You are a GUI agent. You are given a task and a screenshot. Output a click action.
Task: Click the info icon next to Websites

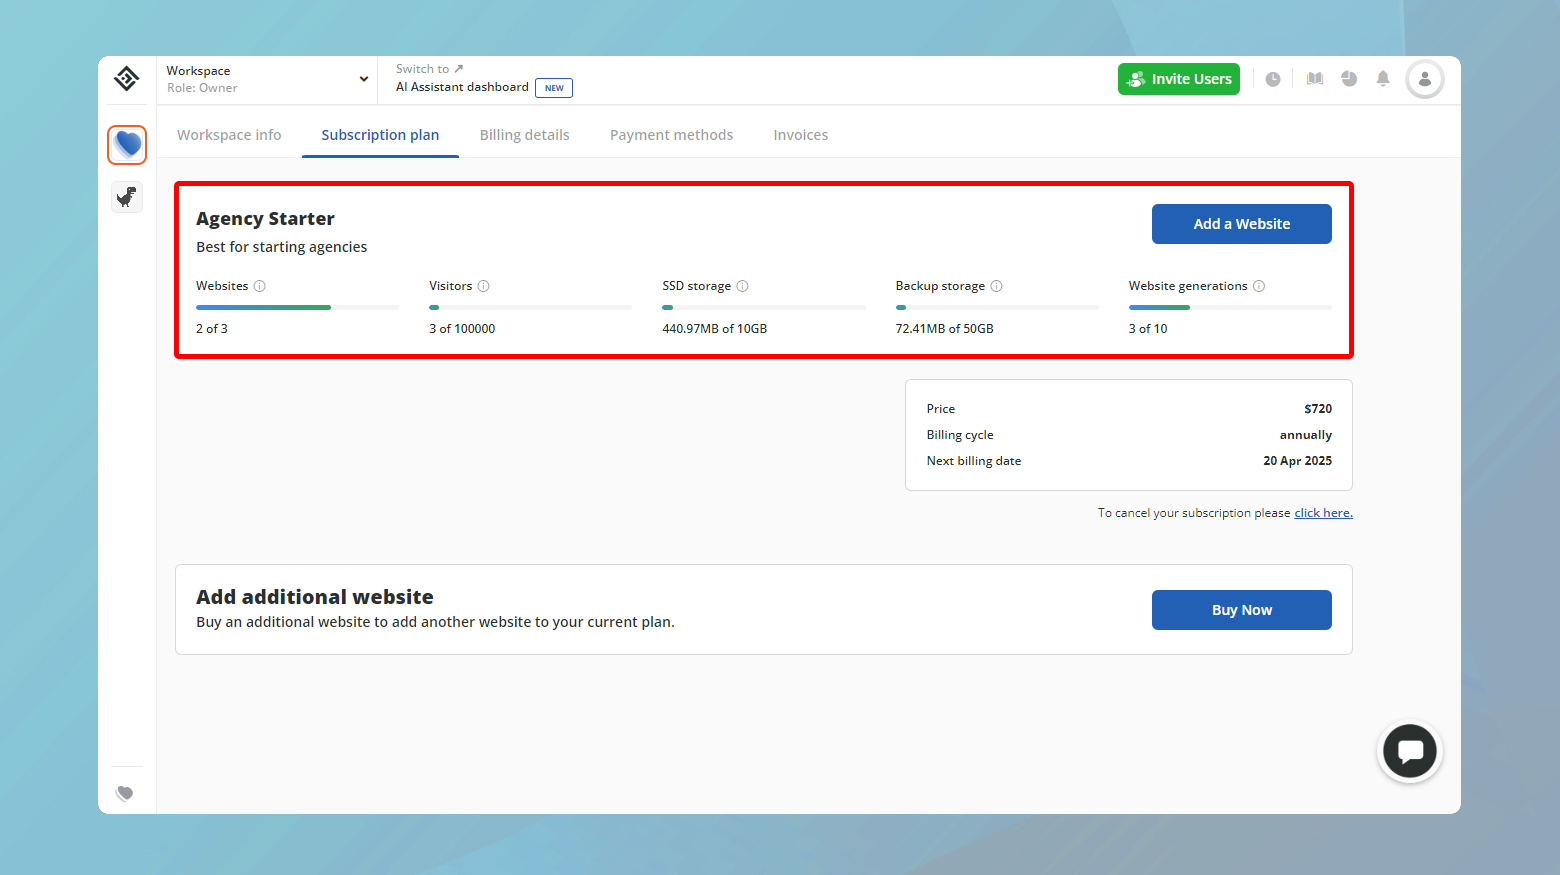point(260,285)
